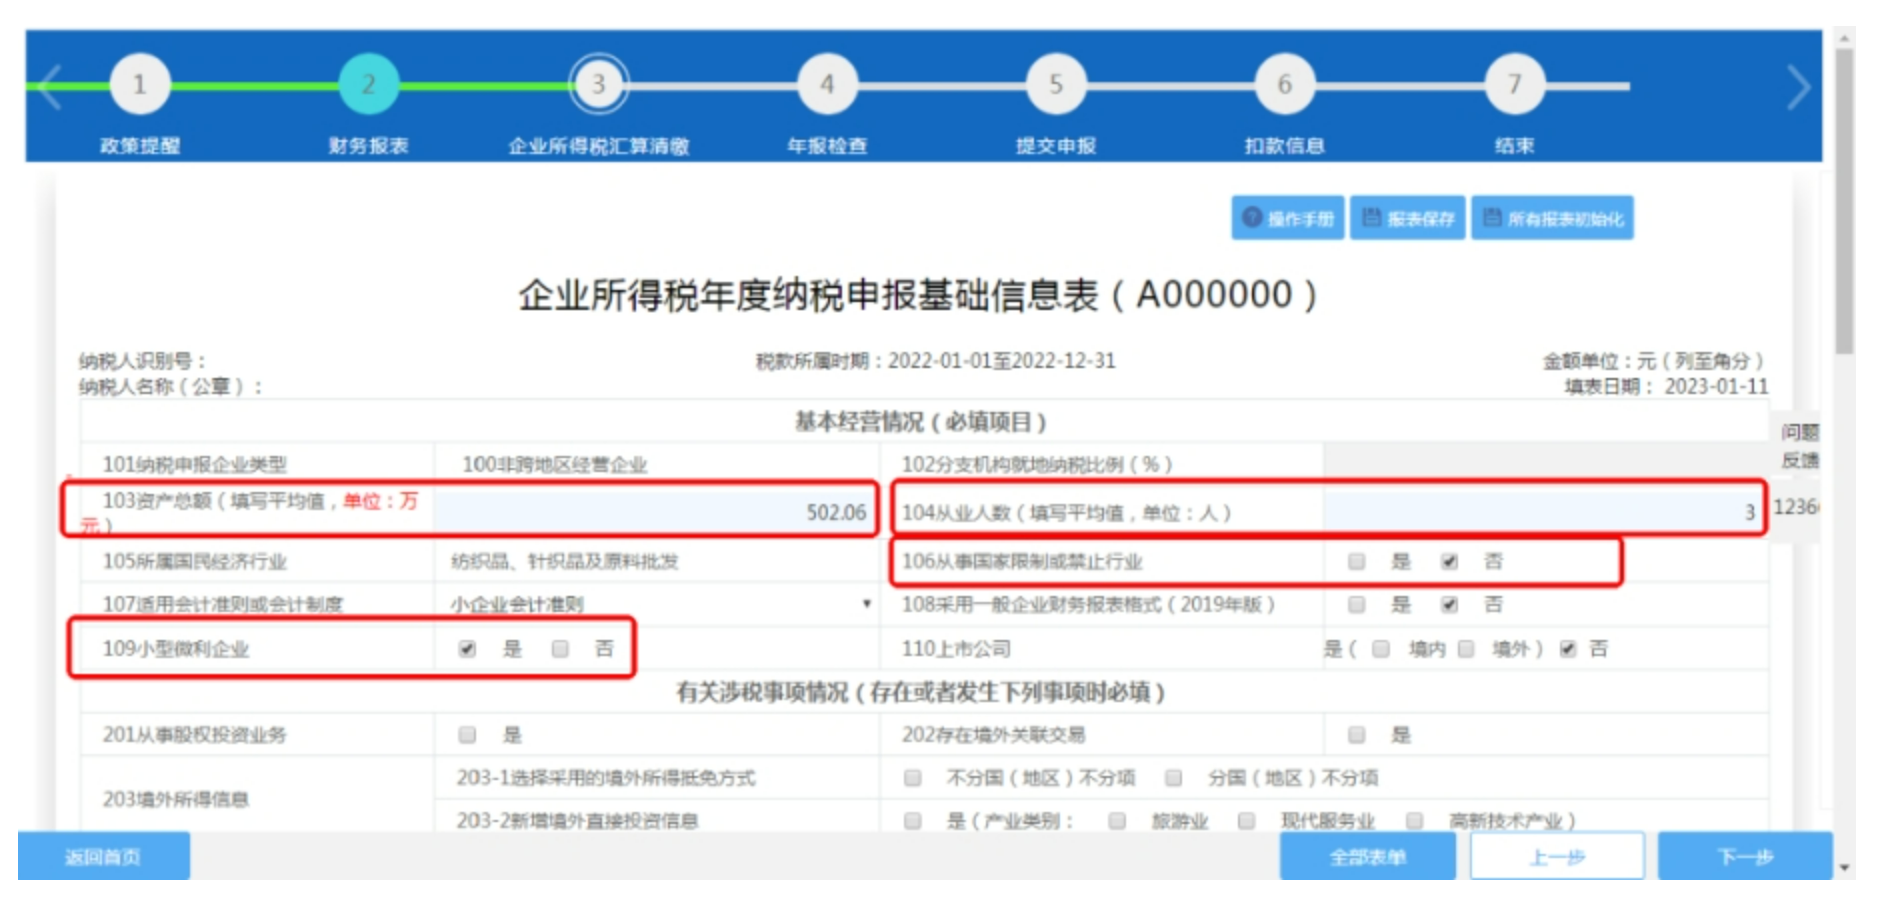Viewport: 1881px width, 897px height.
Task: Click step 5 circle 提交申报
Action: click(x=1056, y=85)
